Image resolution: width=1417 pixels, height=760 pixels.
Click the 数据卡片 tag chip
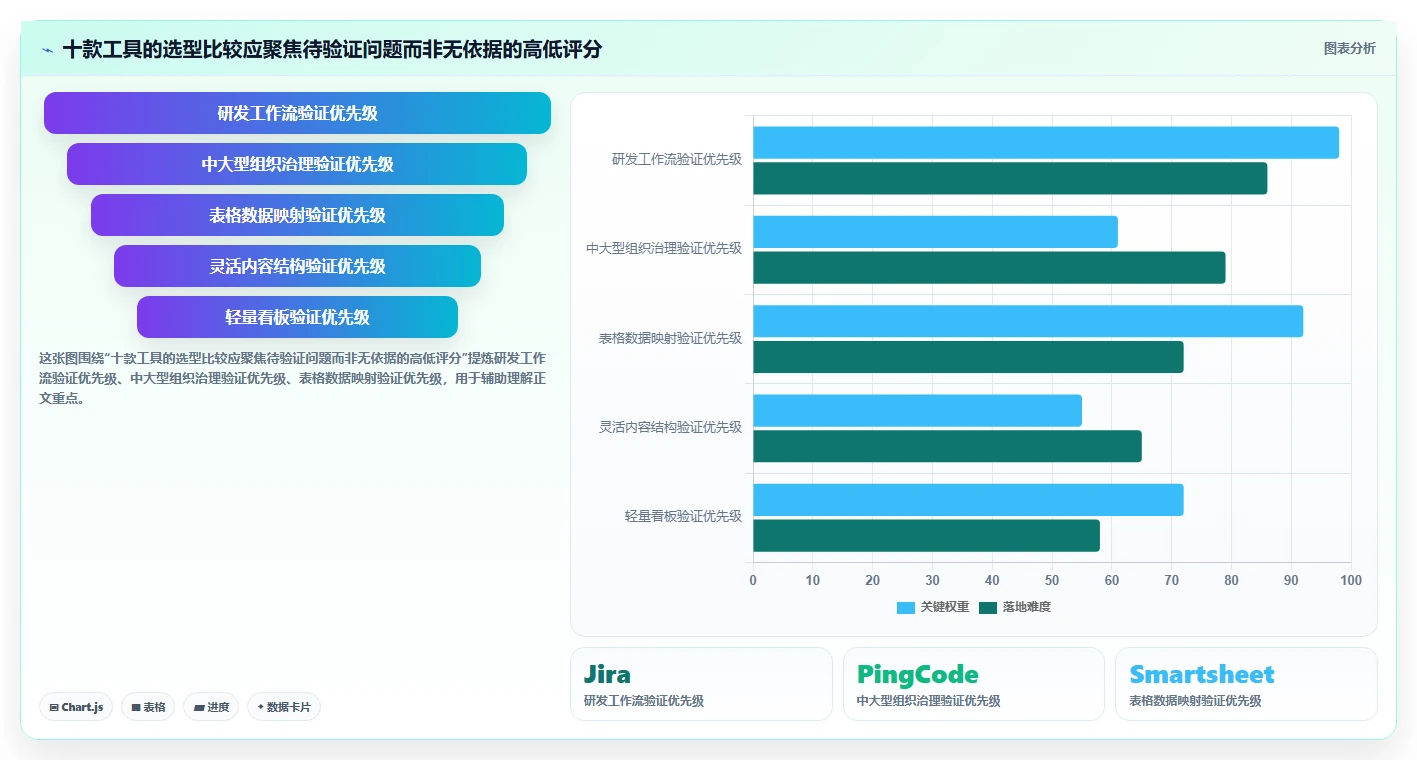click(284, 707)
